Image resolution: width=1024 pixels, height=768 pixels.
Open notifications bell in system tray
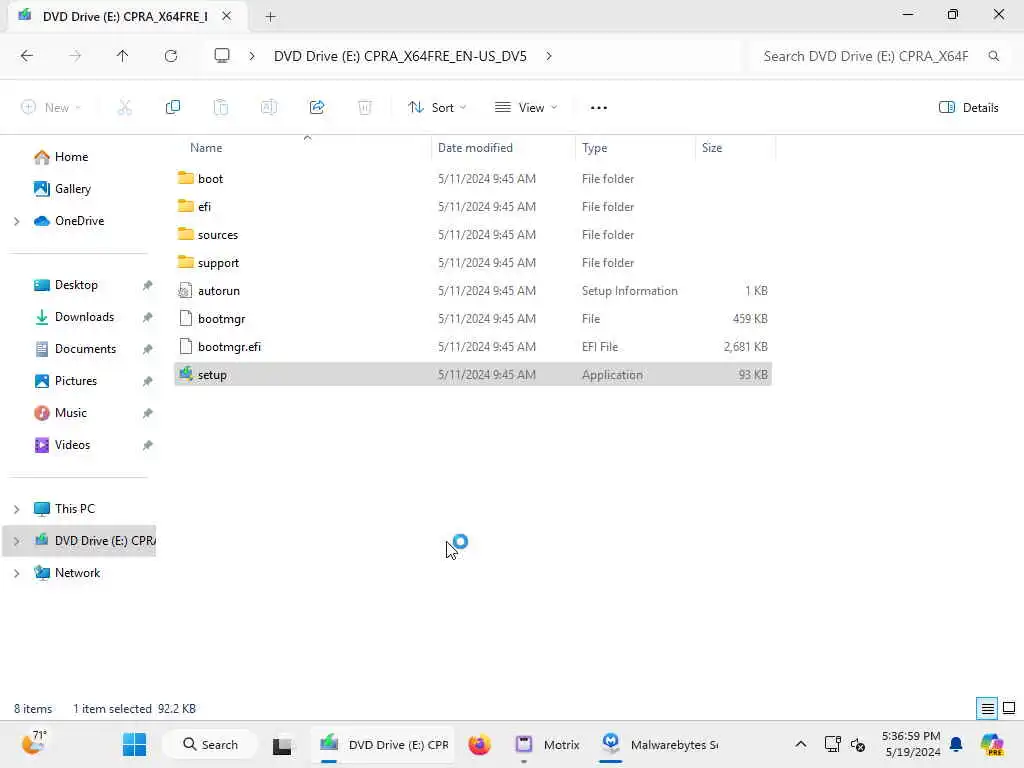pyautogui.click(x=956, y=744)
